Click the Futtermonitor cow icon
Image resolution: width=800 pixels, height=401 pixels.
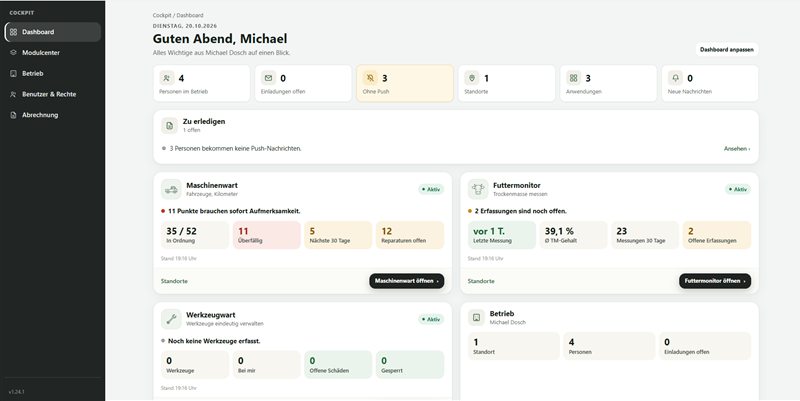pyautogui.click(x=478, y=189)
